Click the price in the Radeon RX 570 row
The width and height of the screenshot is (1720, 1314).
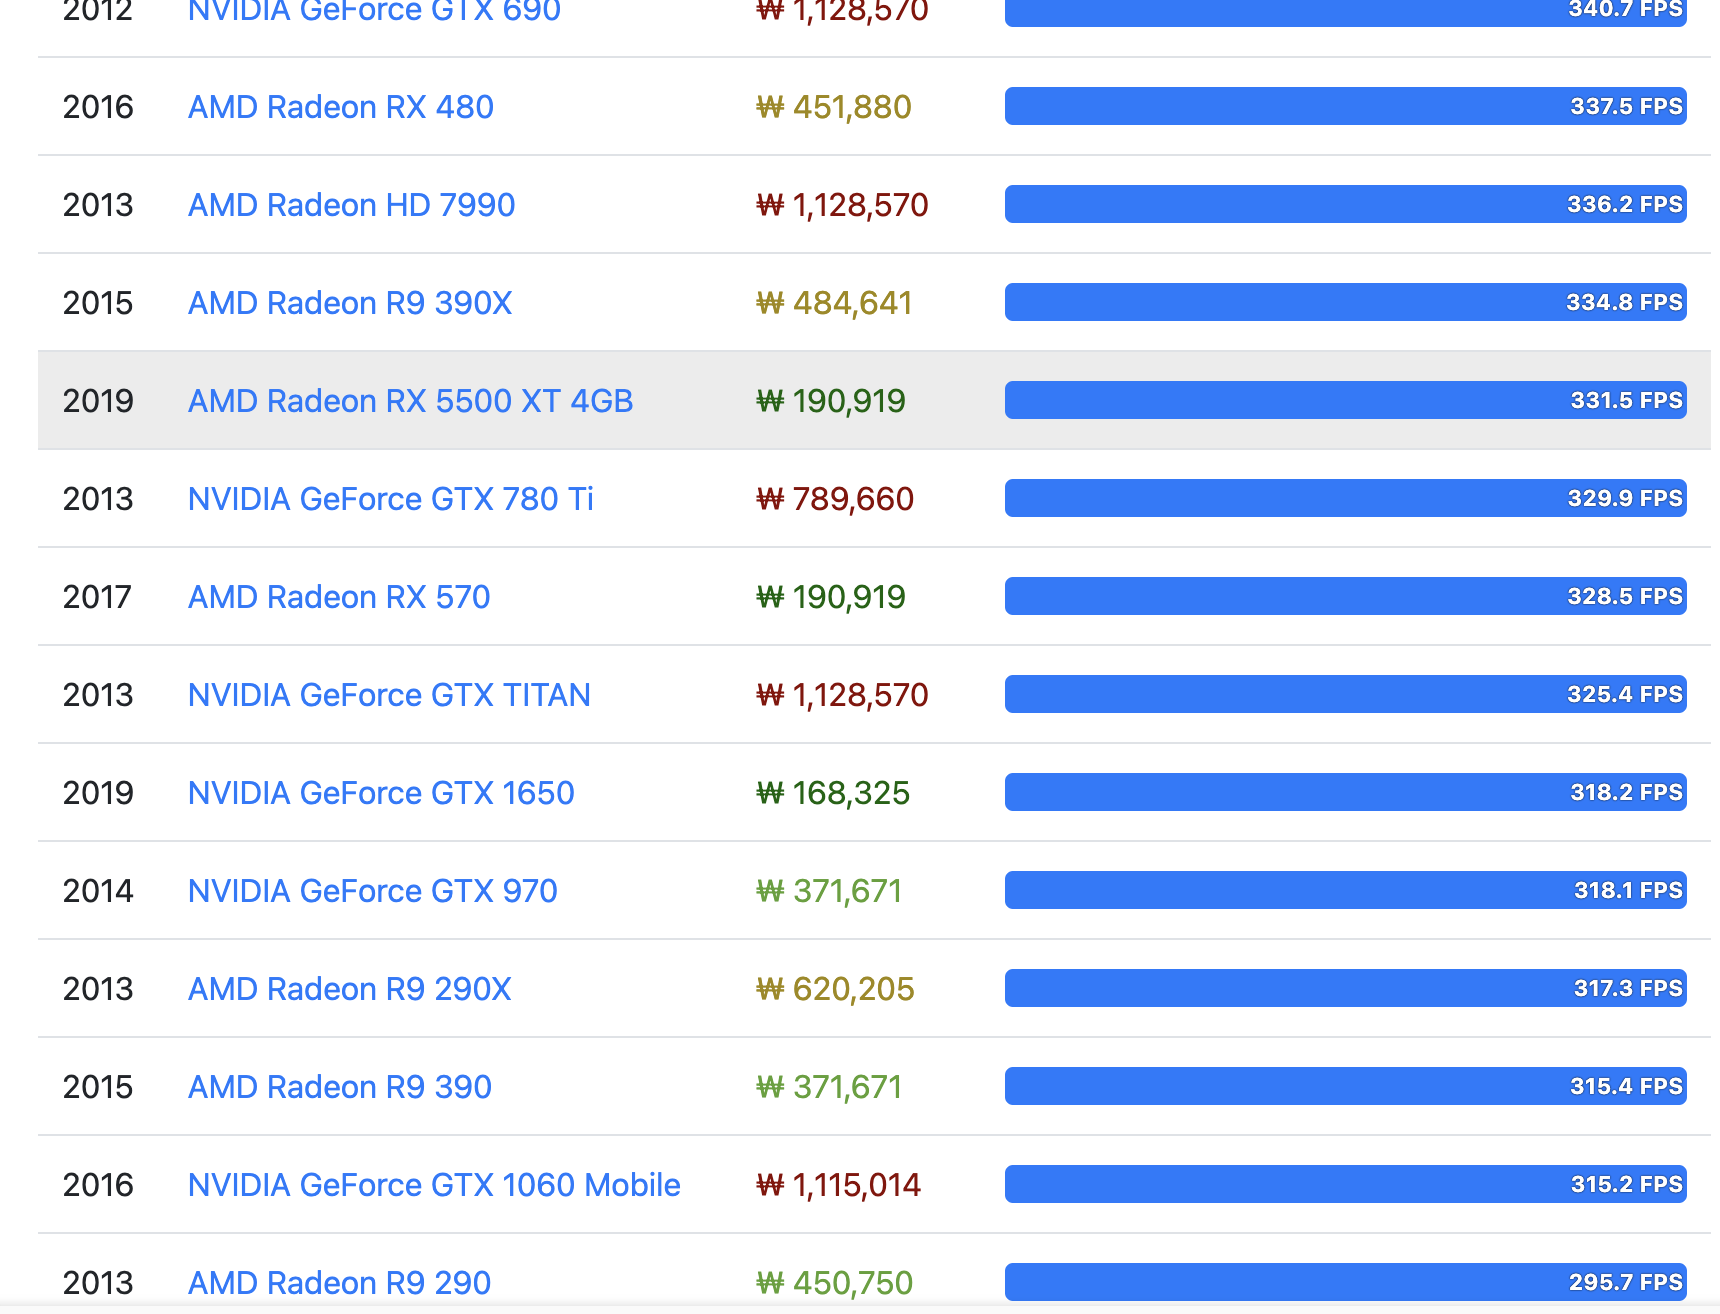[831, 597]
